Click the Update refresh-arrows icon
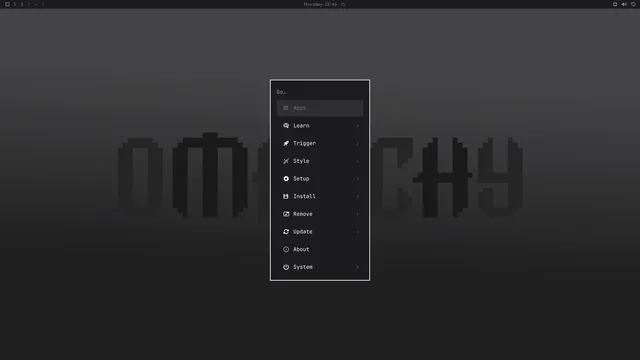The image size is (640, 360). pyautogui.click(x=286, y=231)
